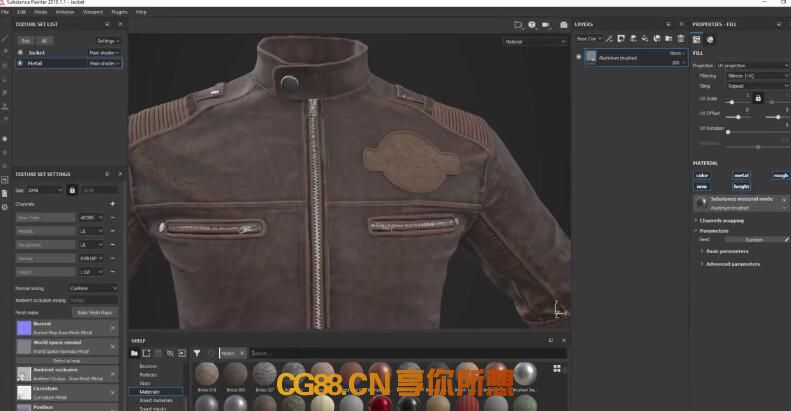791x411 pixels.
Task: Open the Projection dropdown
Action: (x=752, y=66)
